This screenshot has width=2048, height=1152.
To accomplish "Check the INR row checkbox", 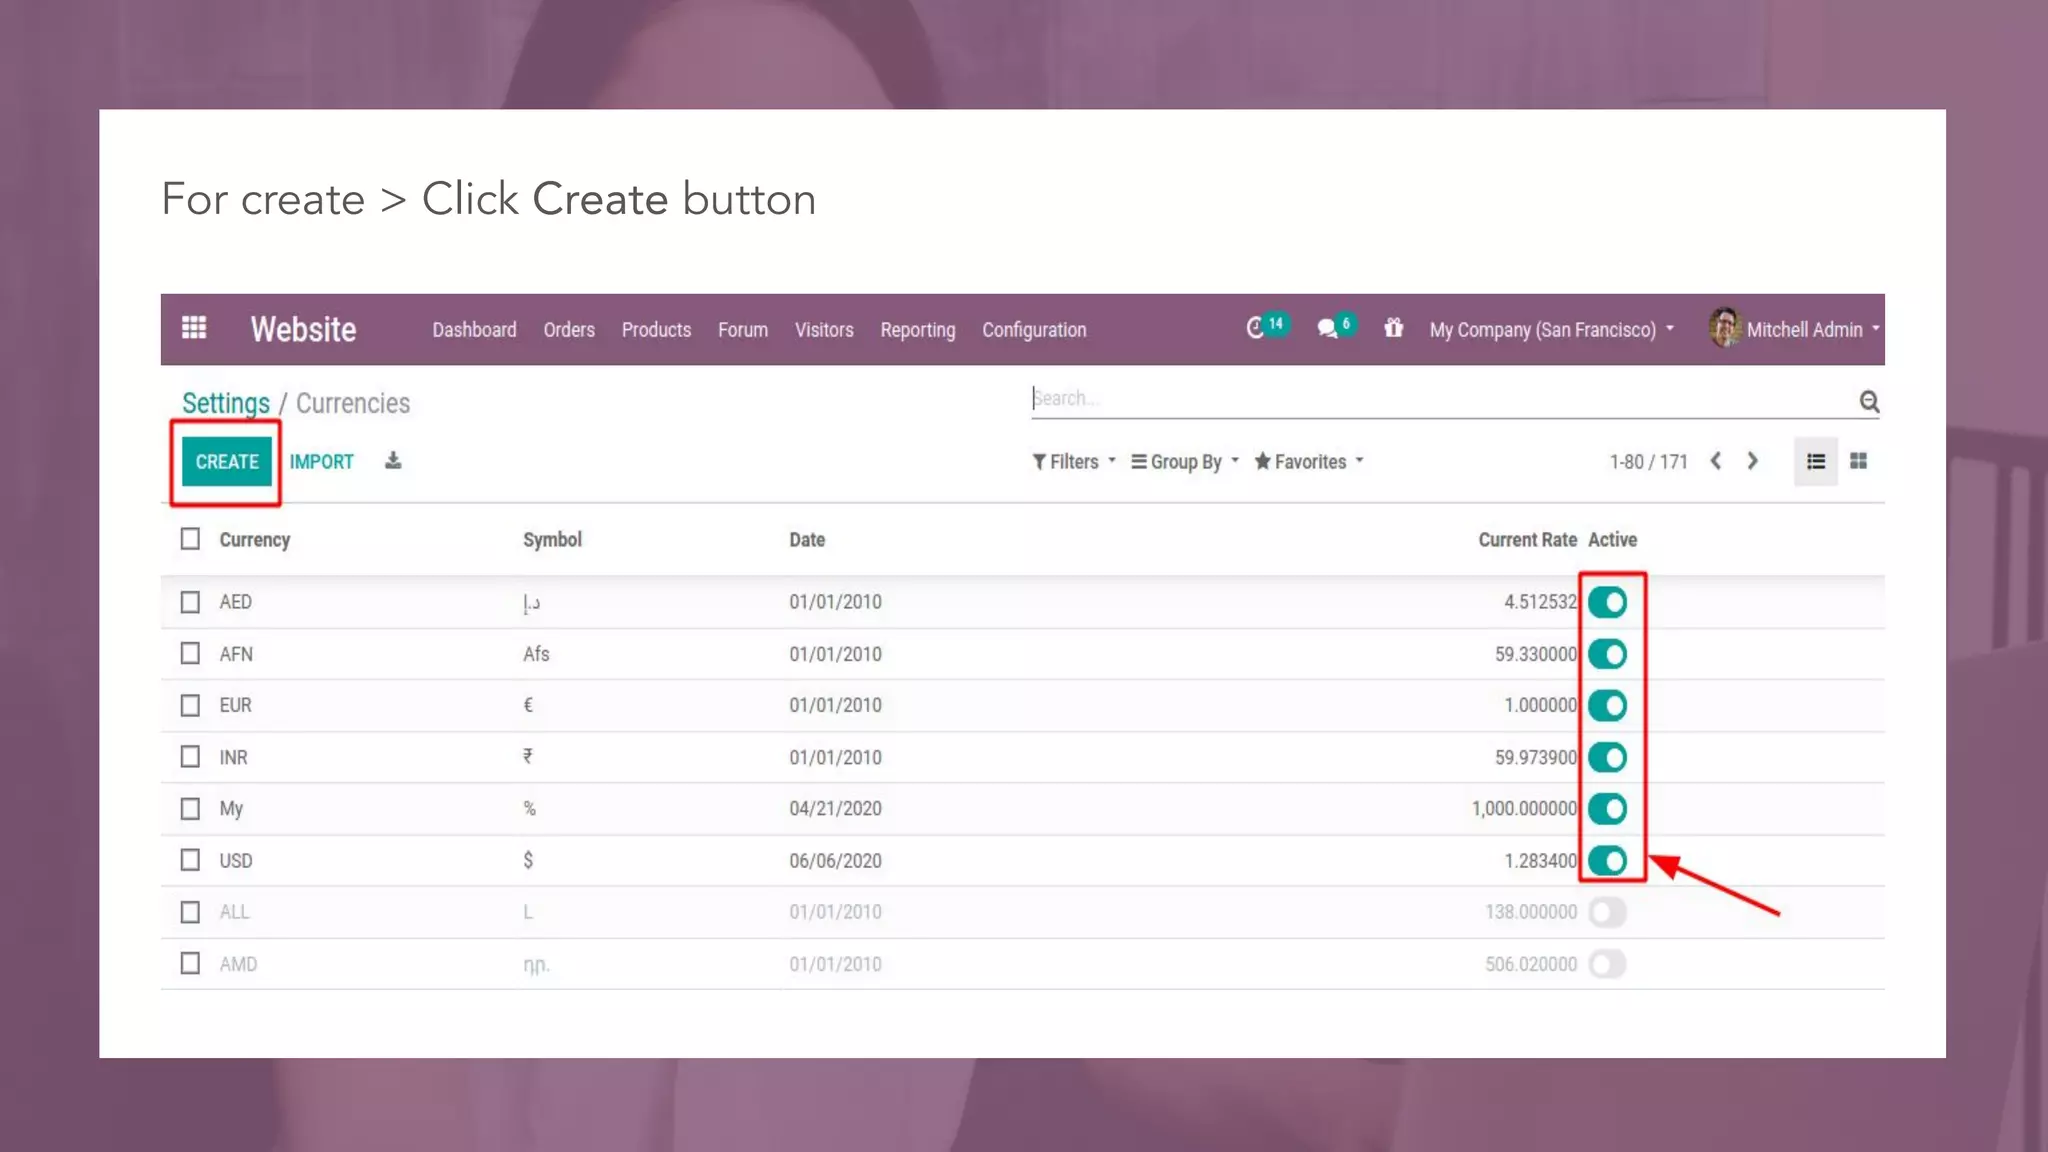I will [190, 757].
